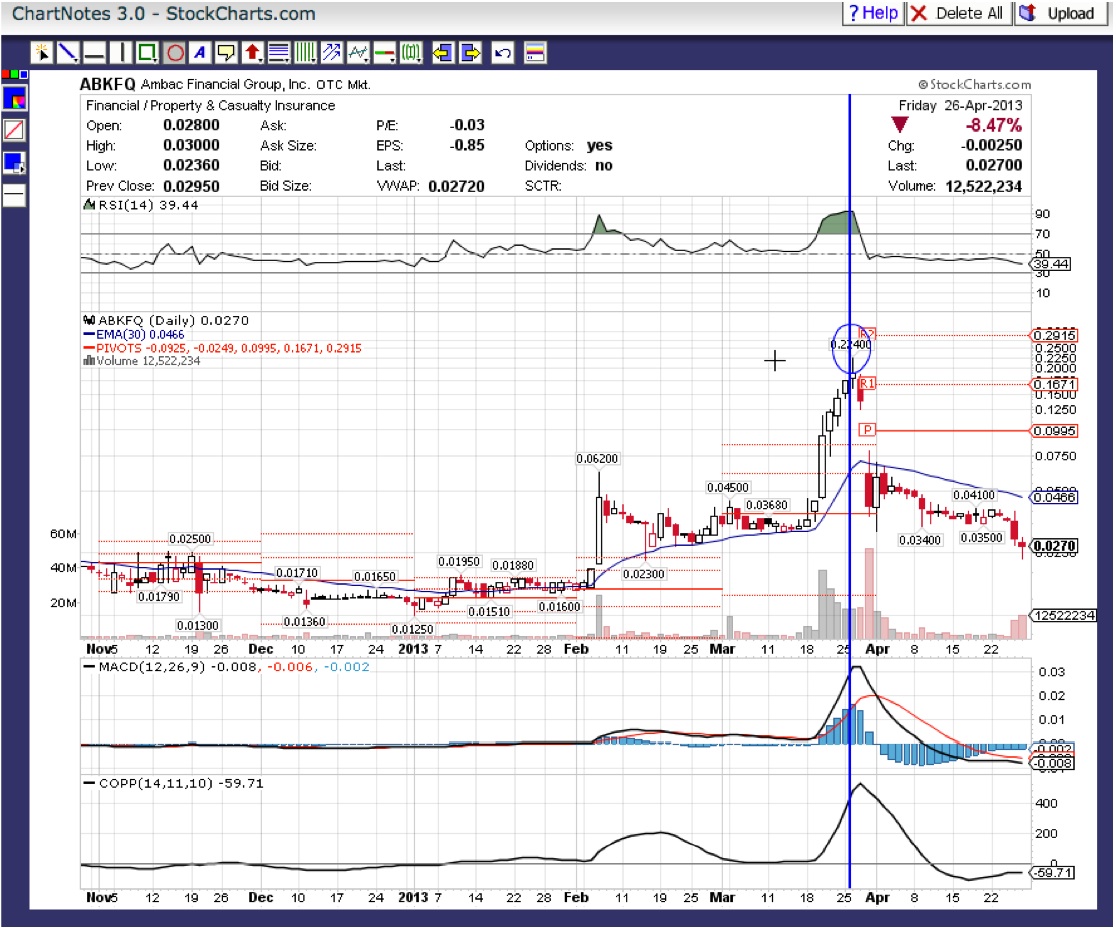
Task: Expand the horizontal Fibonacci lines dropdown arrow
Action: click(288, 59)
